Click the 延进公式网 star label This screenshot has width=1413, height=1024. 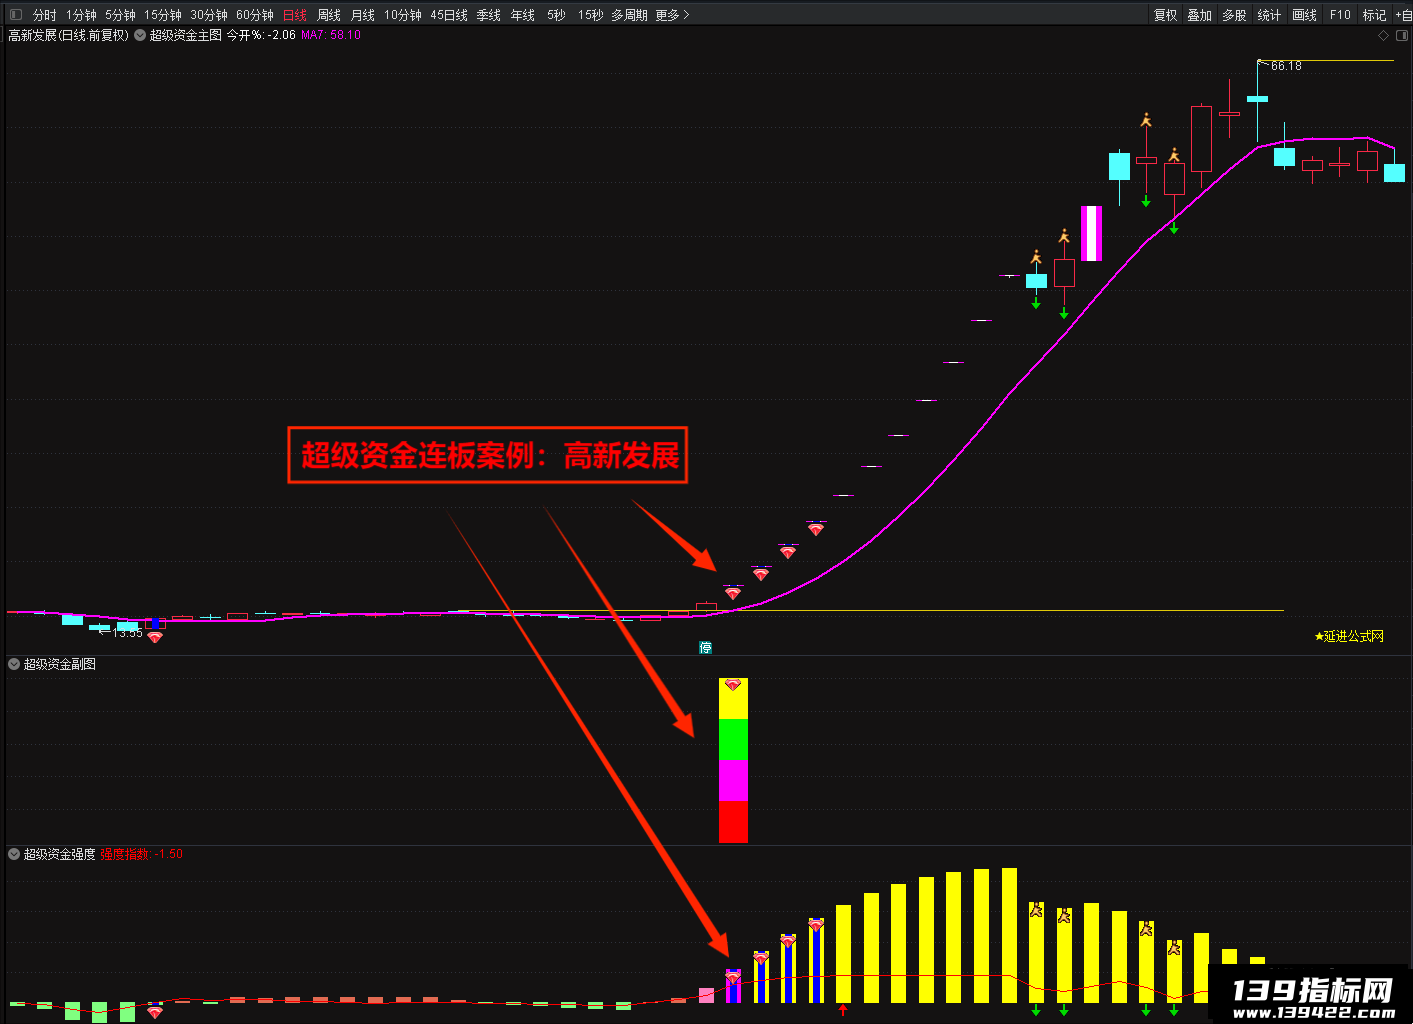(x=1349, y=636)
